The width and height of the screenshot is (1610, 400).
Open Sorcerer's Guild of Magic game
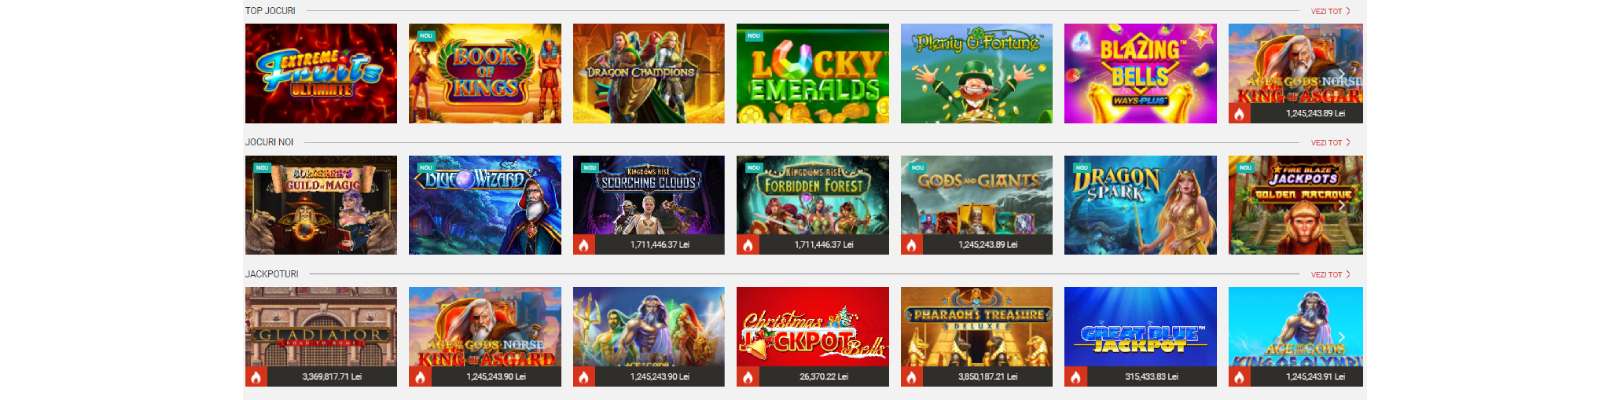click(x=321, y=205)
